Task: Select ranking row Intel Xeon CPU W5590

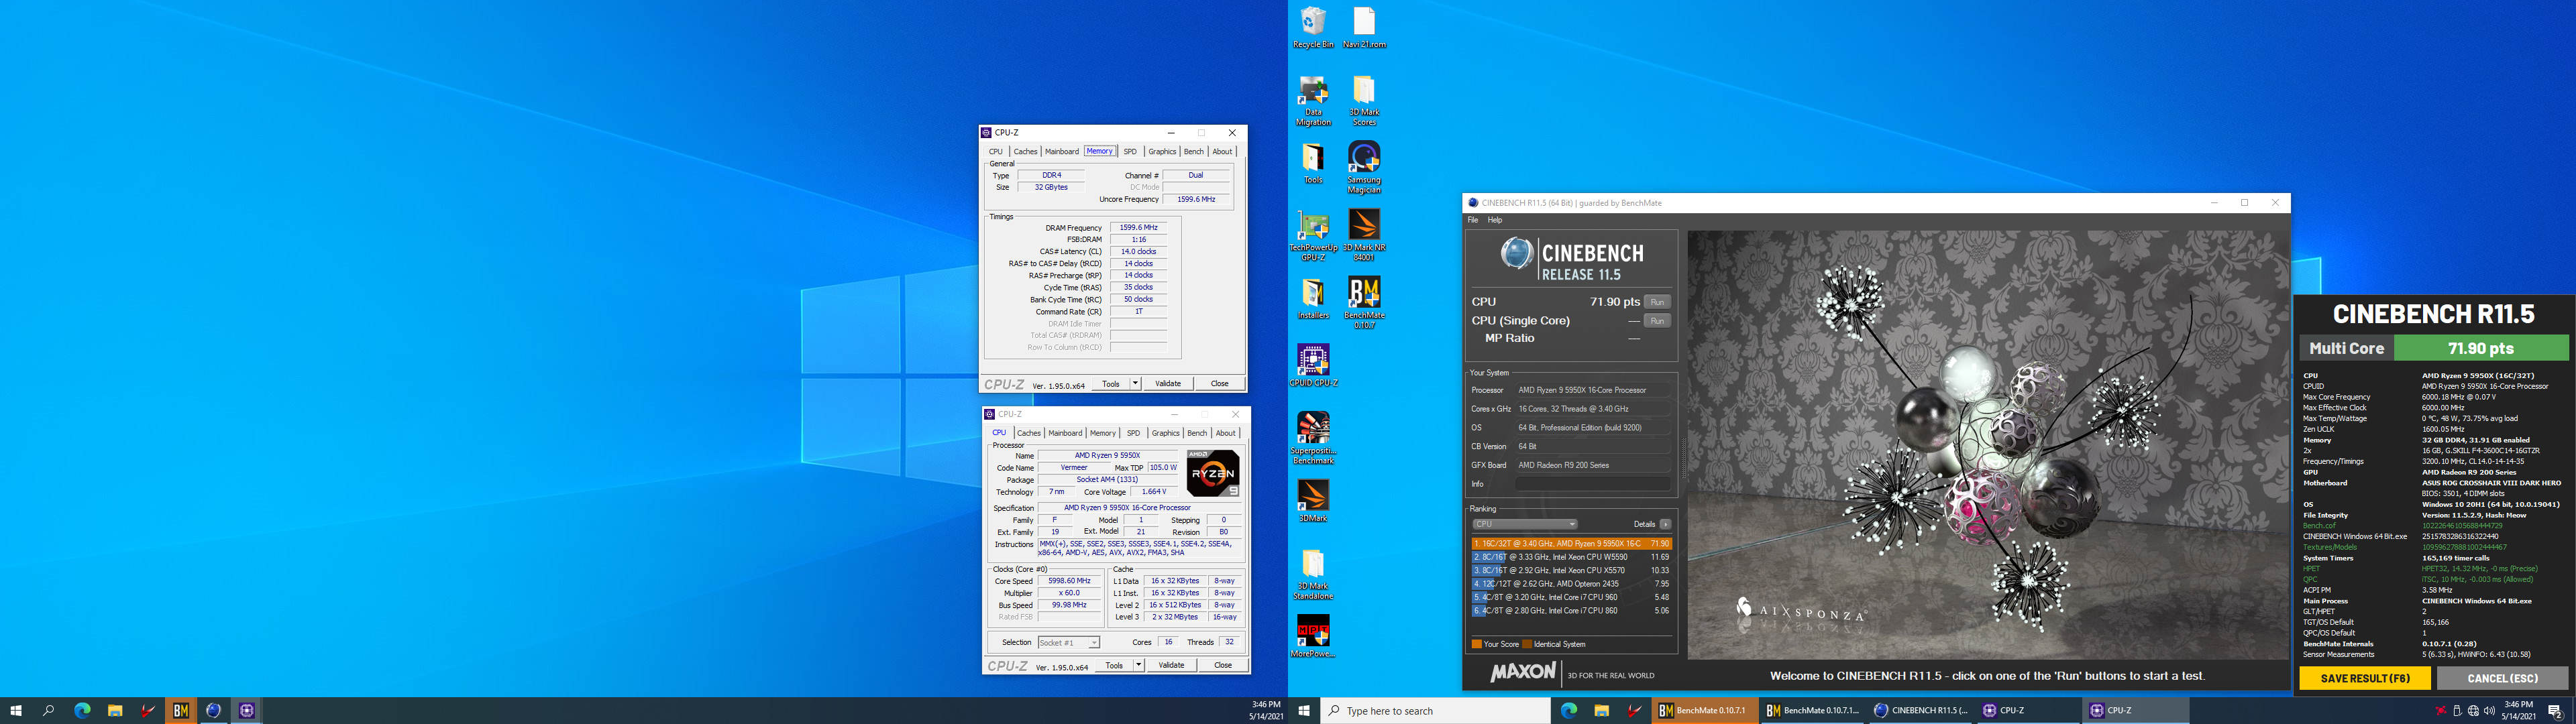Action: [1571, 557]
